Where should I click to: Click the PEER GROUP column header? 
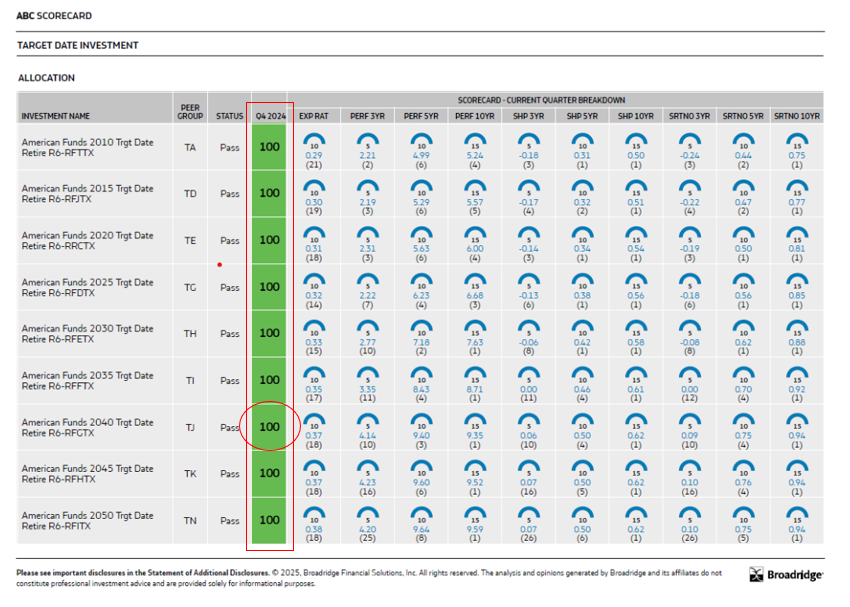pyautogui.click(x=190, y=112)
